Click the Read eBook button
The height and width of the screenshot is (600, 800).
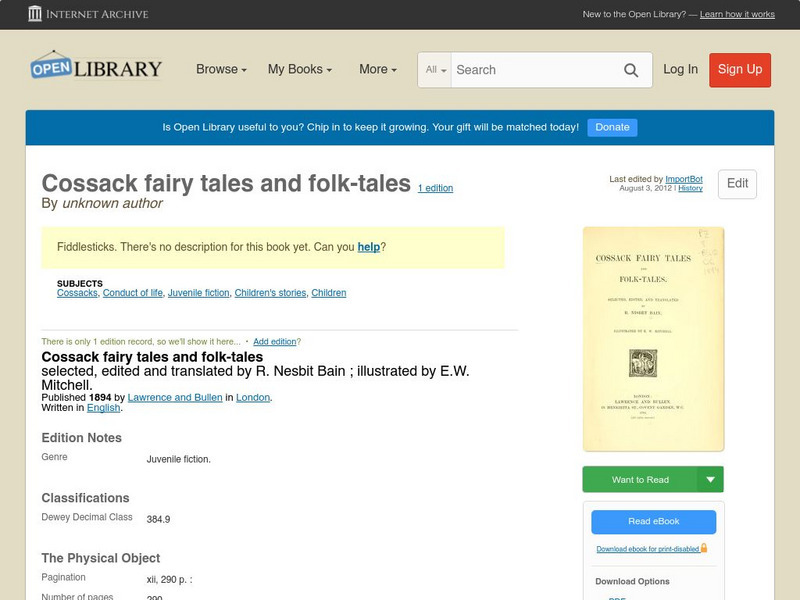tap(653, 521)
